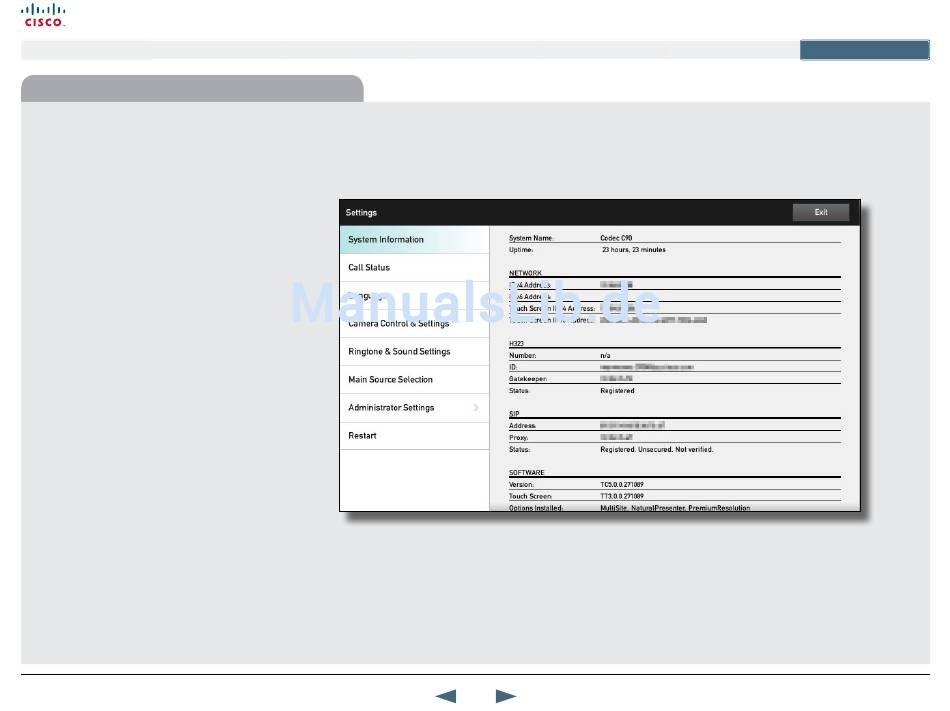Image resolution: width=950 pixels, height=711 pixels.
Task: Click the System Name value Codec C90
Action: 616,238
